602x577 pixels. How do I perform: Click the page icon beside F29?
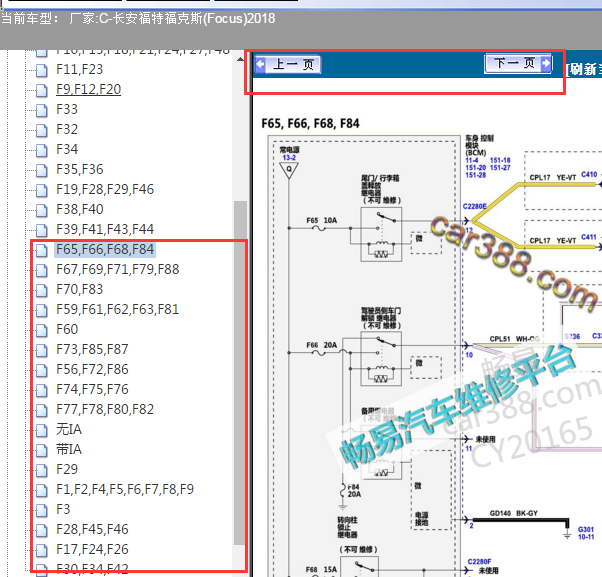(41, 470)
